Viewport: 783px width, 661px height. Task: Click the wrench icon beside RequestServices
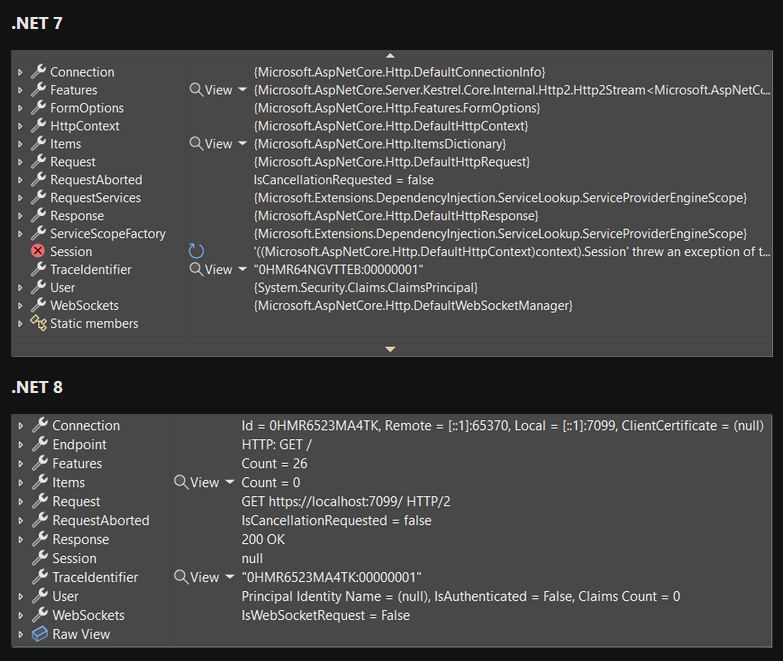point(38,197)
